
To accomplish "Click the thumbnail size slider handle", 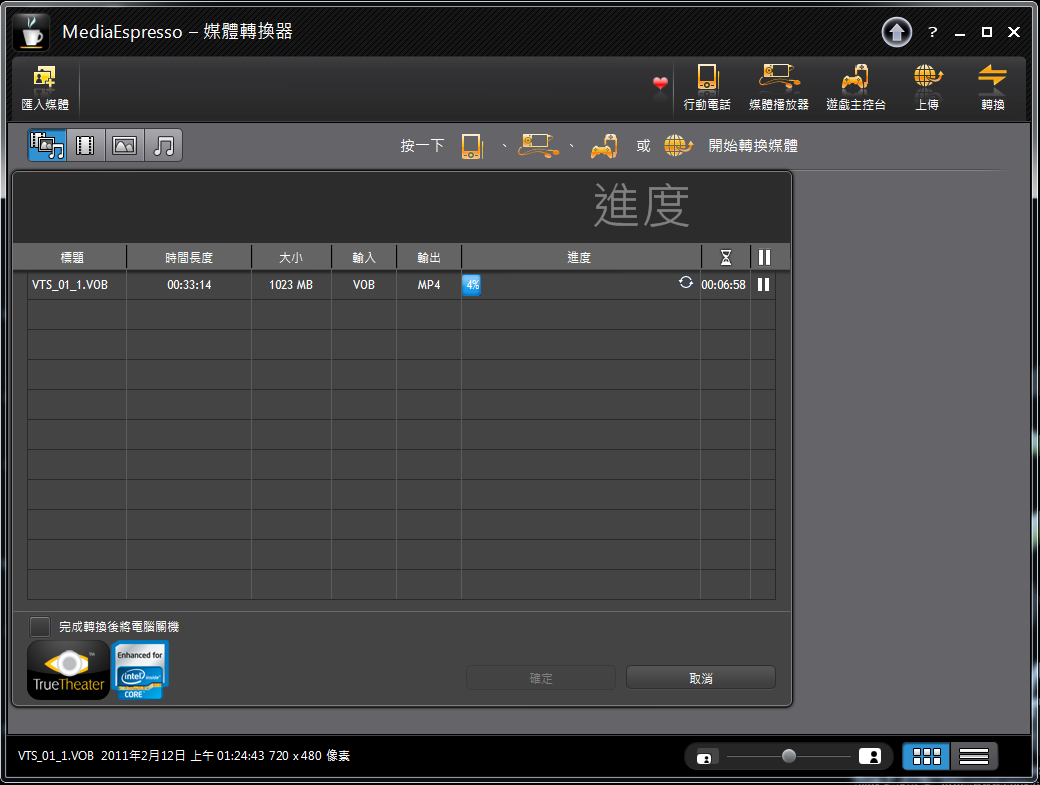I will click(789, 756).
